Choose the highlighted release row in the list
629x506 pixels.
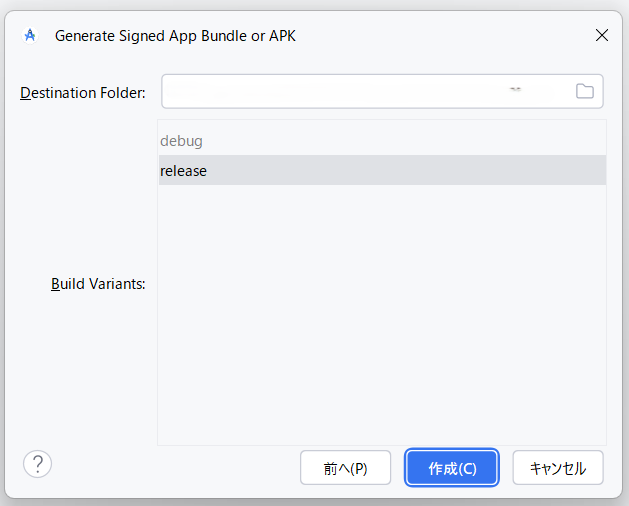[380, 171]
